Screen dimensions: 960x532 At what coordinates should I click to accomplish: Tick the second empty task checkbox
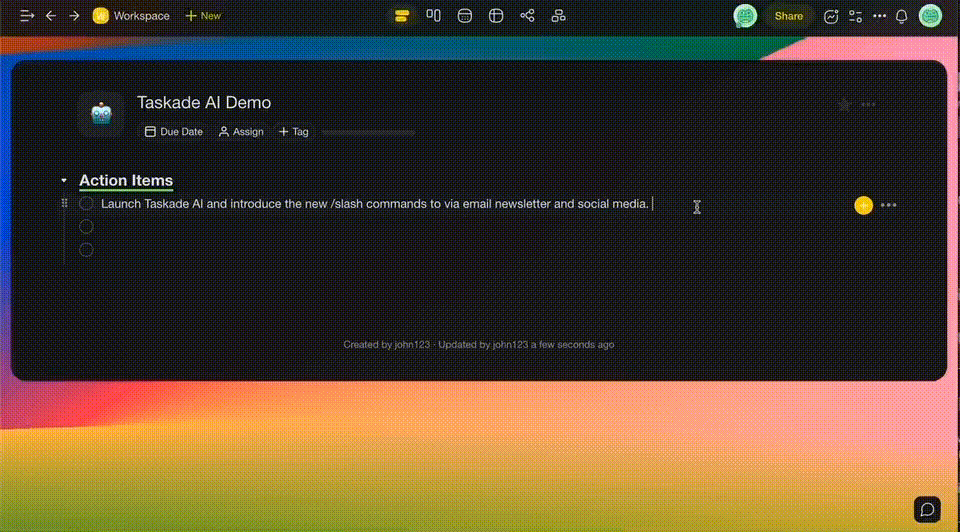click(x=86, y=227)
